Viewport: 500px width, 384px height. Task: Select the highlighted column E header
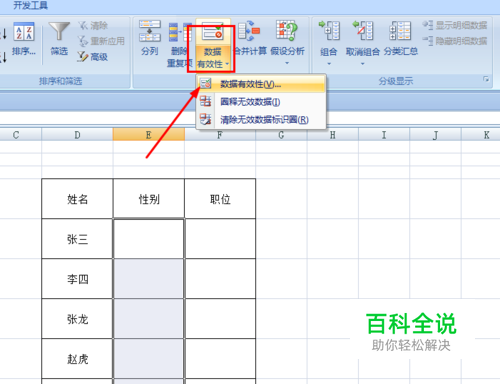click(x=149, y=135)
